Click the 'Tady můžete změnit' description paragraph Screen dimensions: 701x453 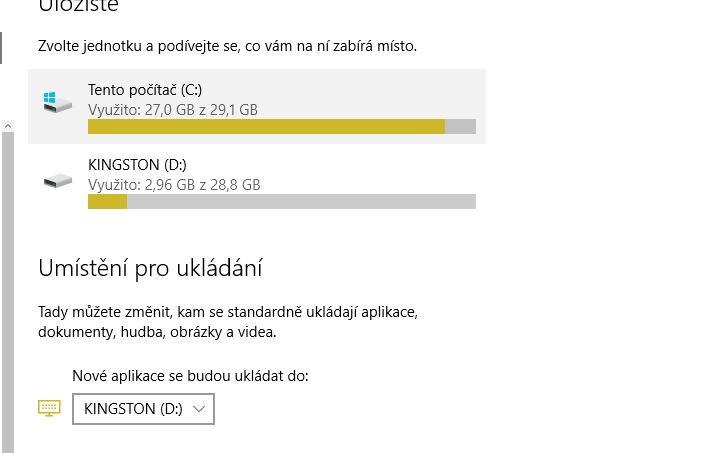point(227,321)
